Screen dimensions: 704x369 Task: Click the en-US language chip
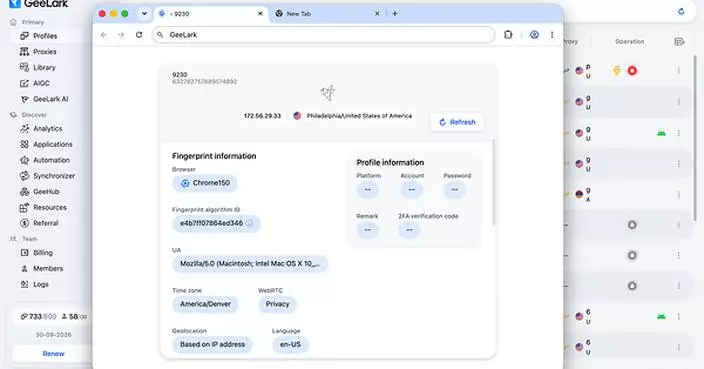click(x=290, y=345)
